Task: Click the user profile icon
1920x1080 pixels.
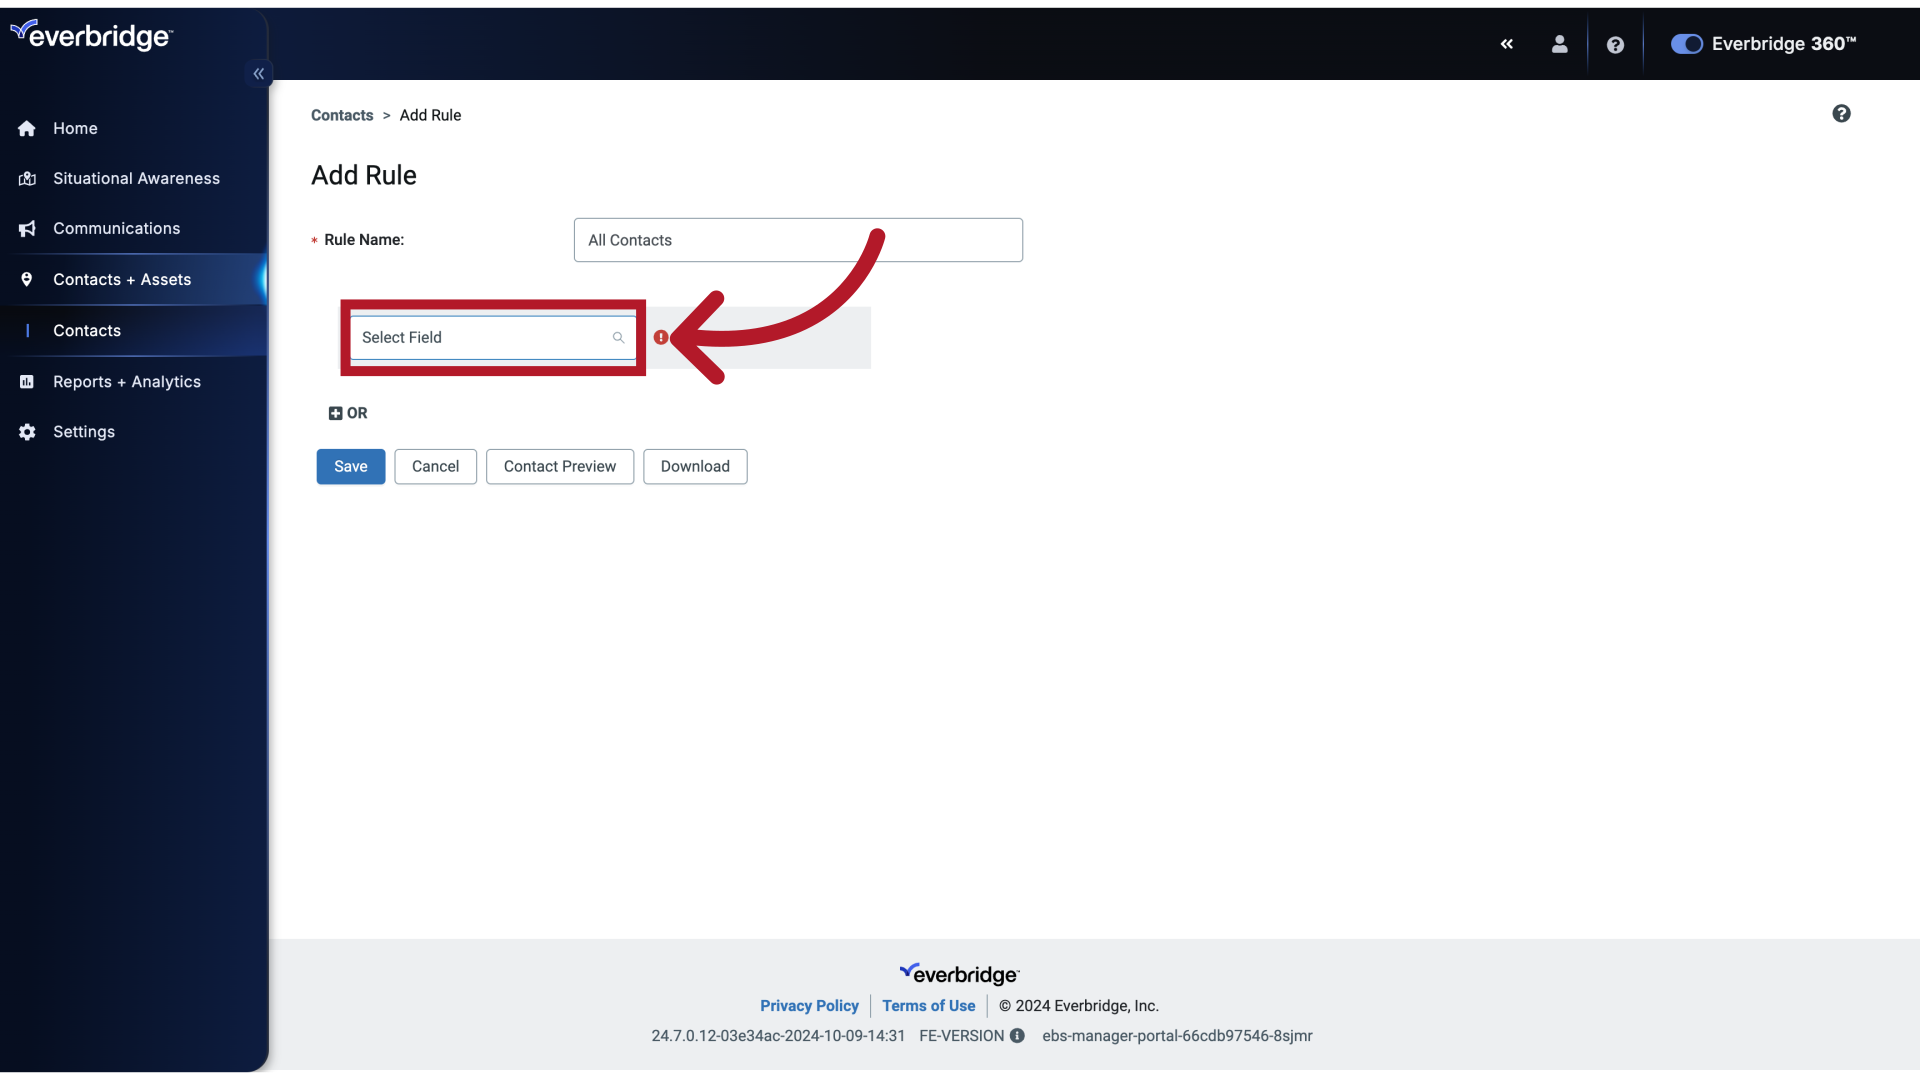Action: point(1559,44)
